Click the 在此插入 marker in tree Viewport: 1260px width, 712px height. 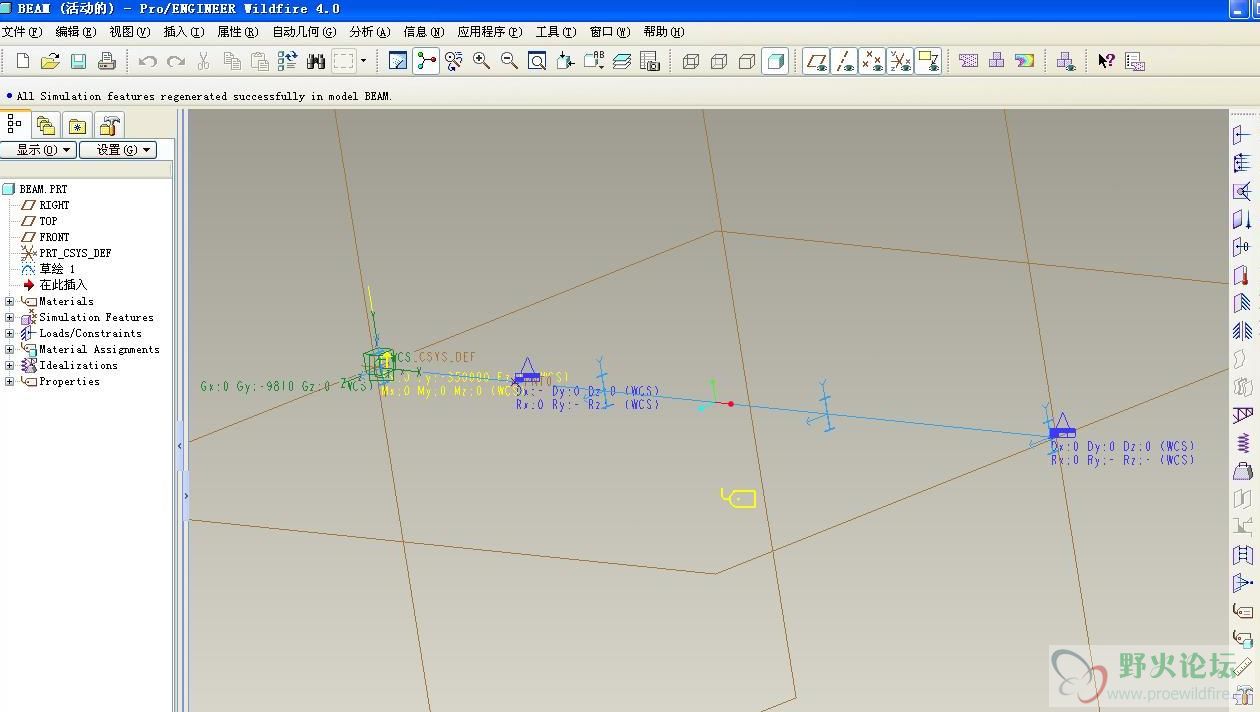pyautogui.click(x=55, y=285)
